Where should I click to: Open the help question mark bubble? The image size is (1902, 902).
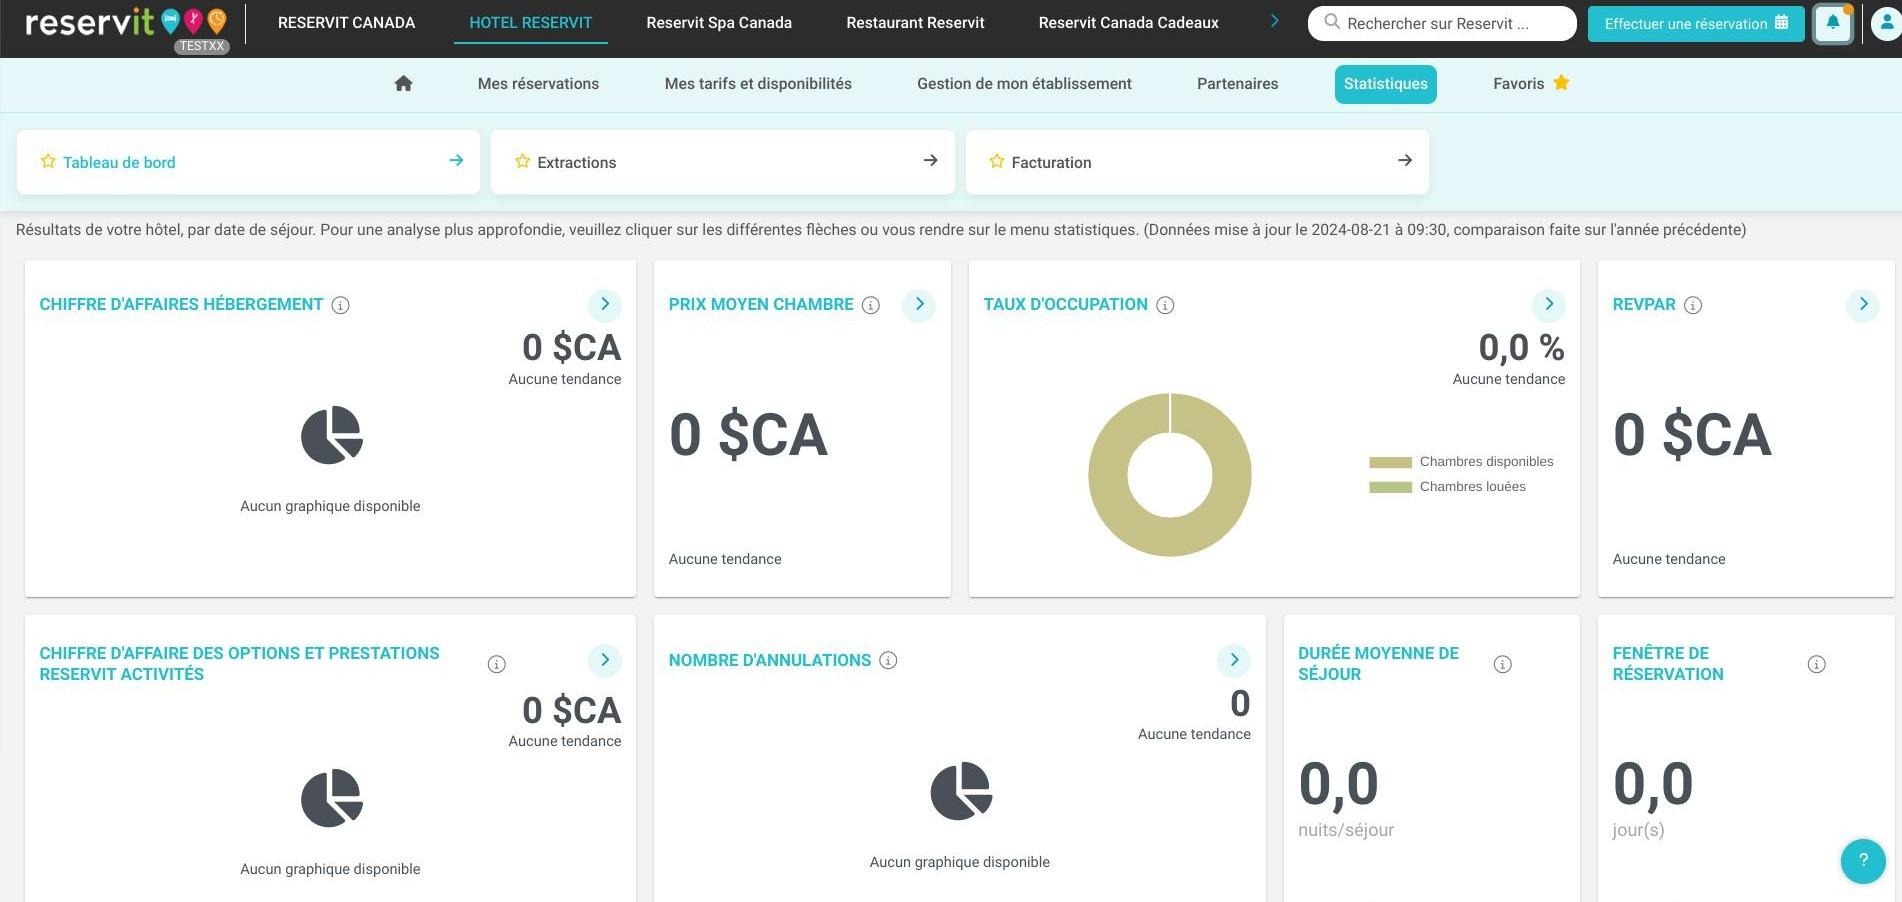pos(1863,860)
